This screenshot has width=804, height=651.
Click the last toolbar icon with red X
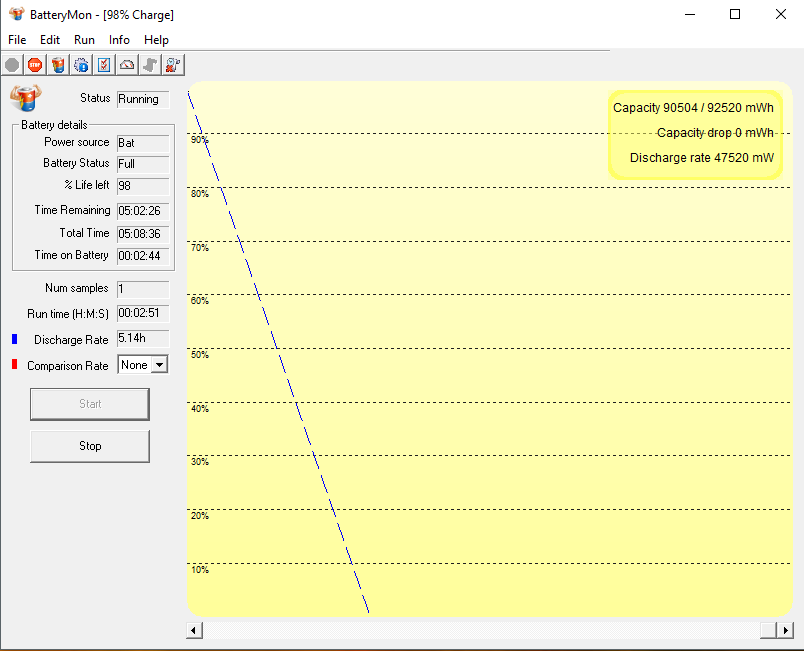coord(172,65)
